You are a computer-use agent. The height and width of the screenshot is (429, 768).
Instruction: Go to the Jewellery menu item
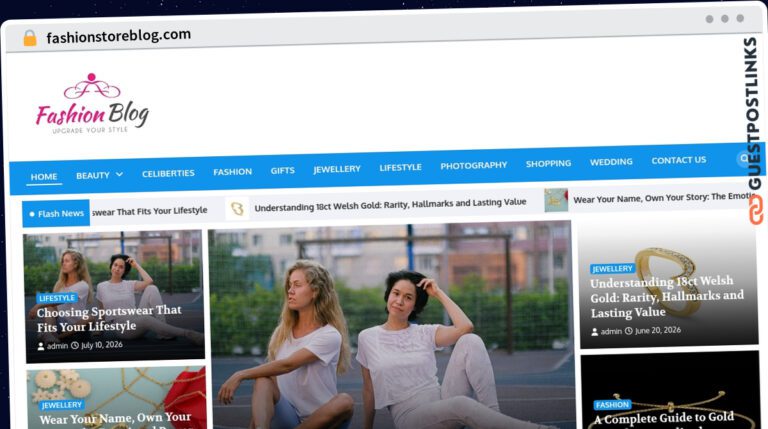pos(337,169)
